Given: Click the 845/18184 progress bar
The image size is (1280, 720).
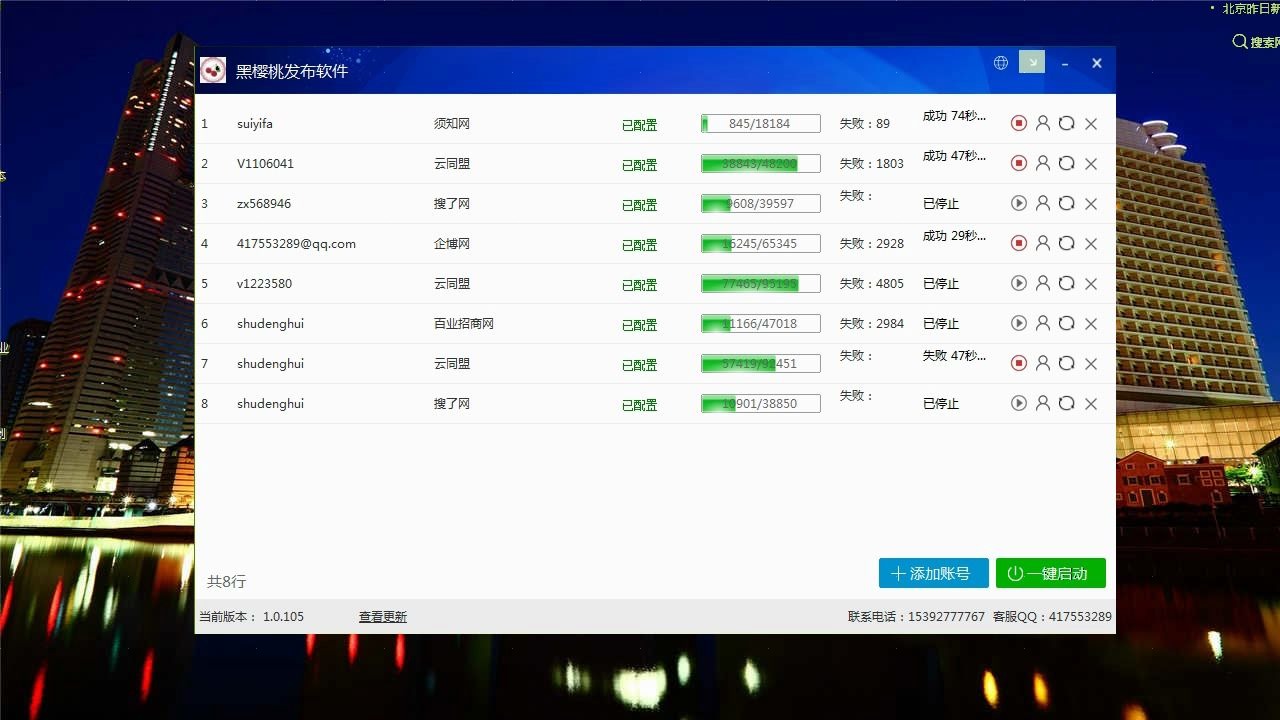Looking at the screenshot, I should tap(761, 124).
